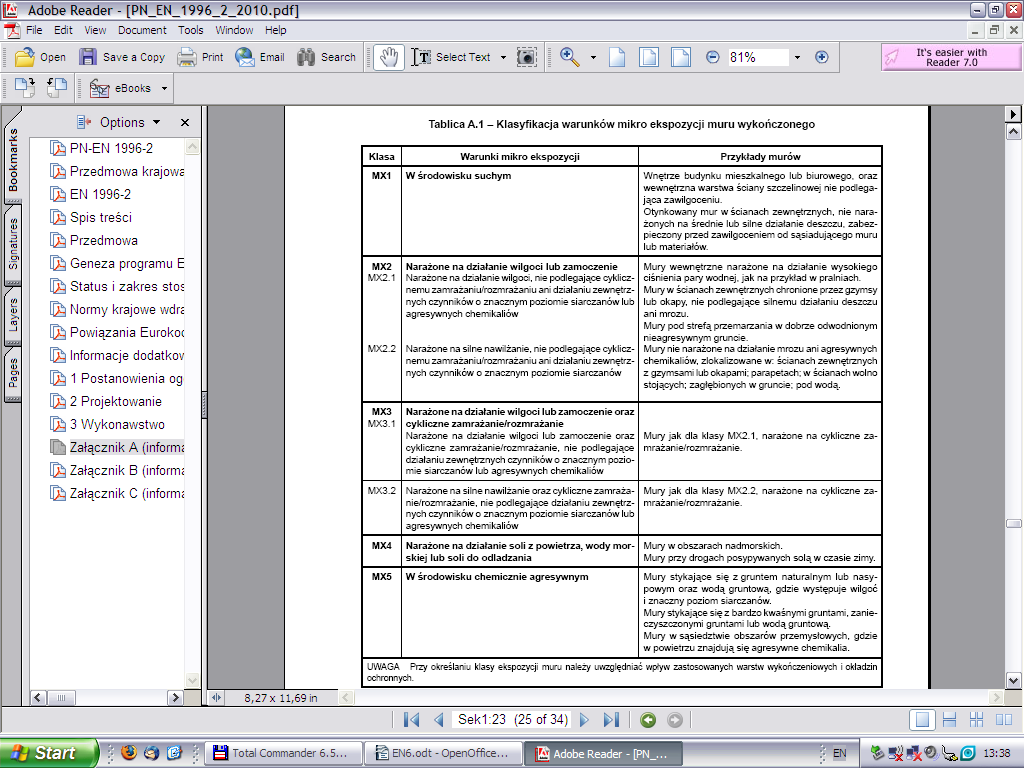Click the page number field 'Sek1:23'
The image size is (1024, 768).
pyautogui.click(x=513, y=720)
